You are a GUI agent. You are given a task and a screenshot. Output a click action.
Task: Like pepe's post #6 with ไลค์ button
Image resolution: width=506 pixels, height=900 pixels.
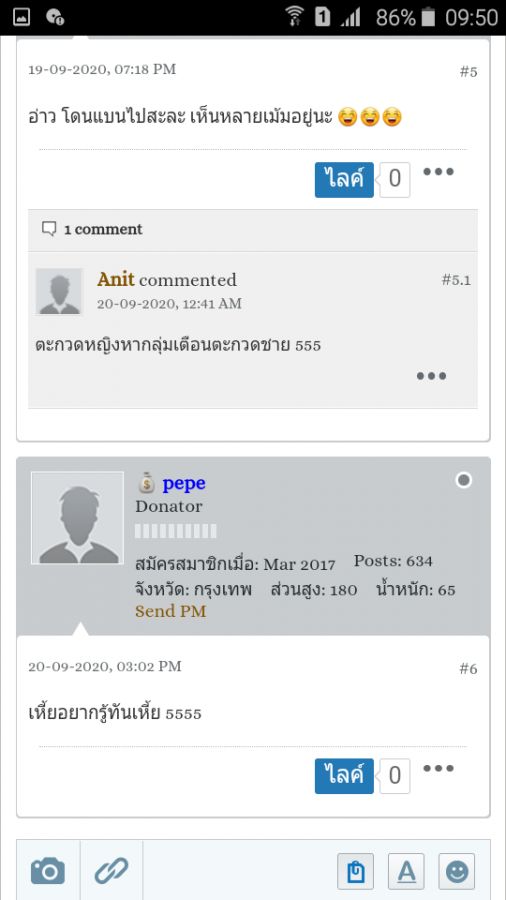tap(344, 776)
